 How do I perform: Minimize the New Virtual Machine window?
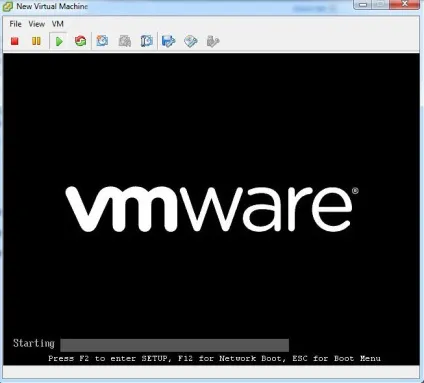tap(363, 4)
